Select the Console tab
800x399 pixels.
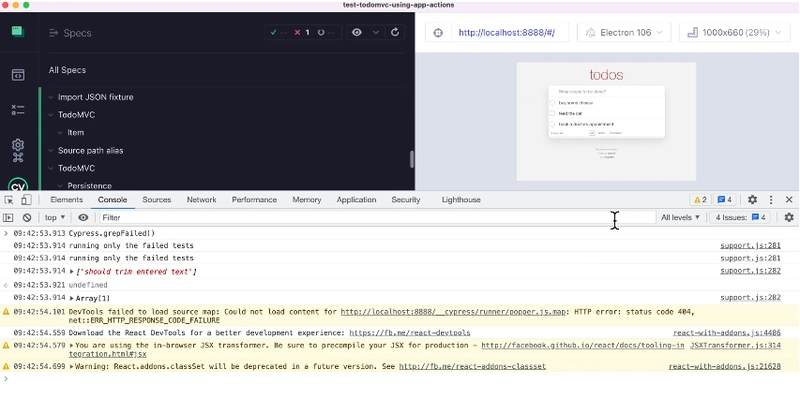pos(113,200)
